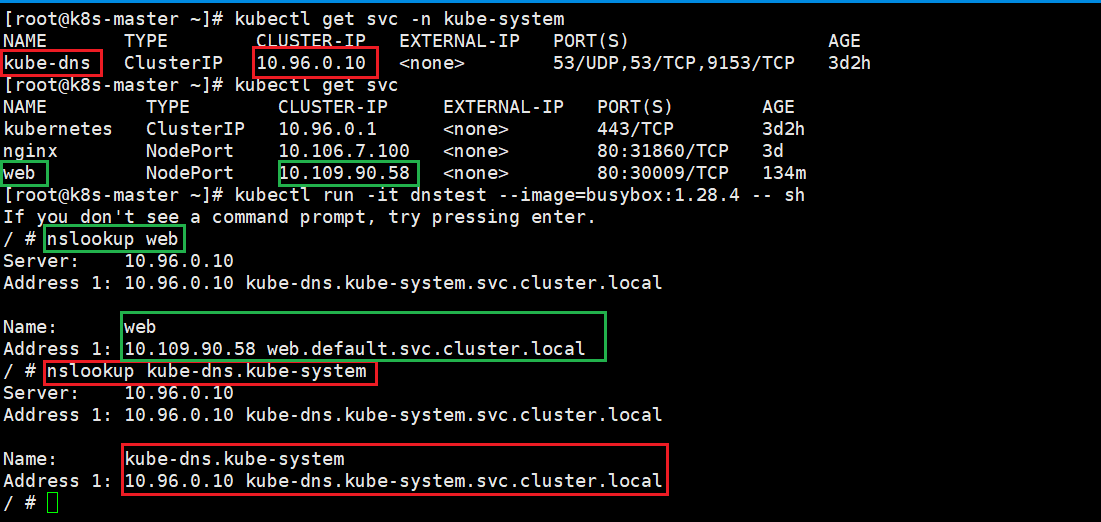Click the web.default.svc.cluster.local result

(420, 349)
